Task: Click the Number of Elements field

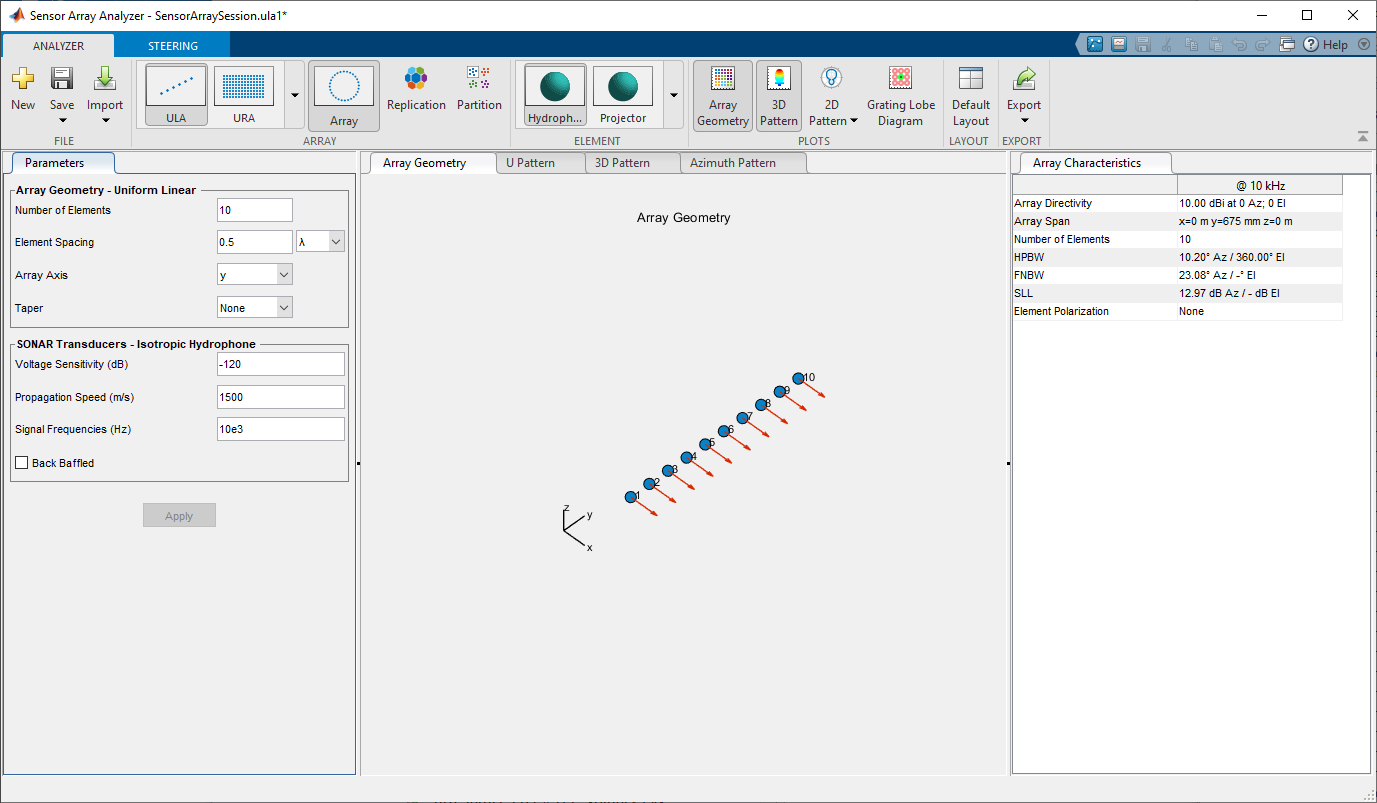Action: [x=255, y=210]
